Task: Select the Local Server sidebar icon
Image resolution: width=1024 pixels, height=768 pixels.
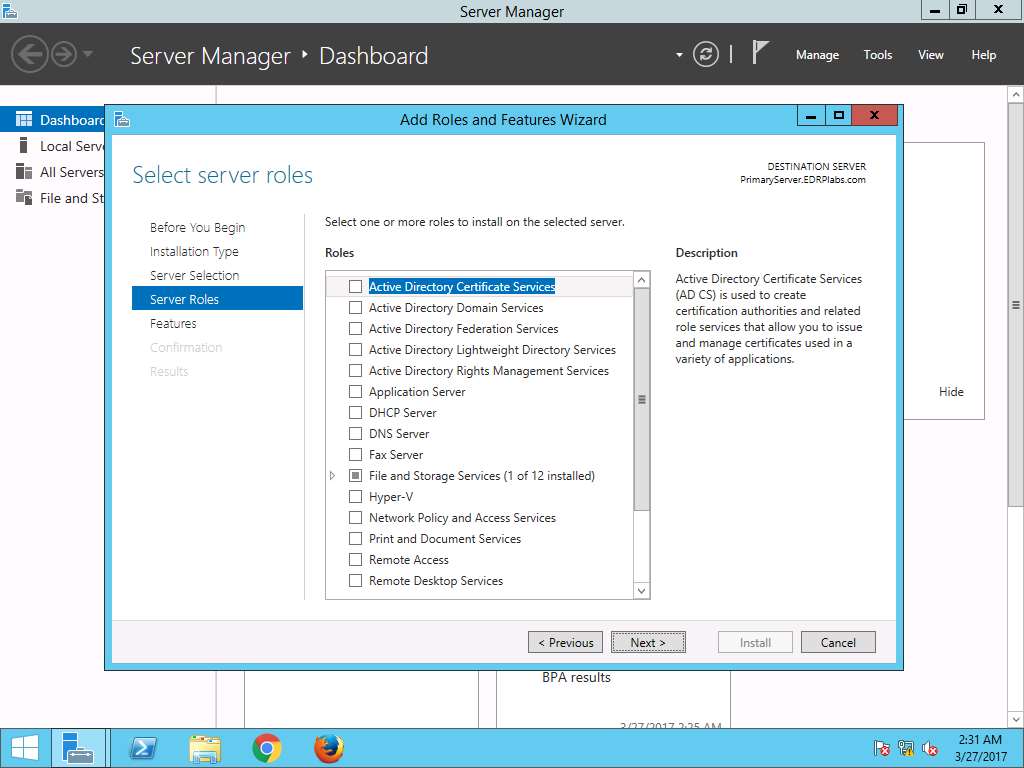Action: 24,145
